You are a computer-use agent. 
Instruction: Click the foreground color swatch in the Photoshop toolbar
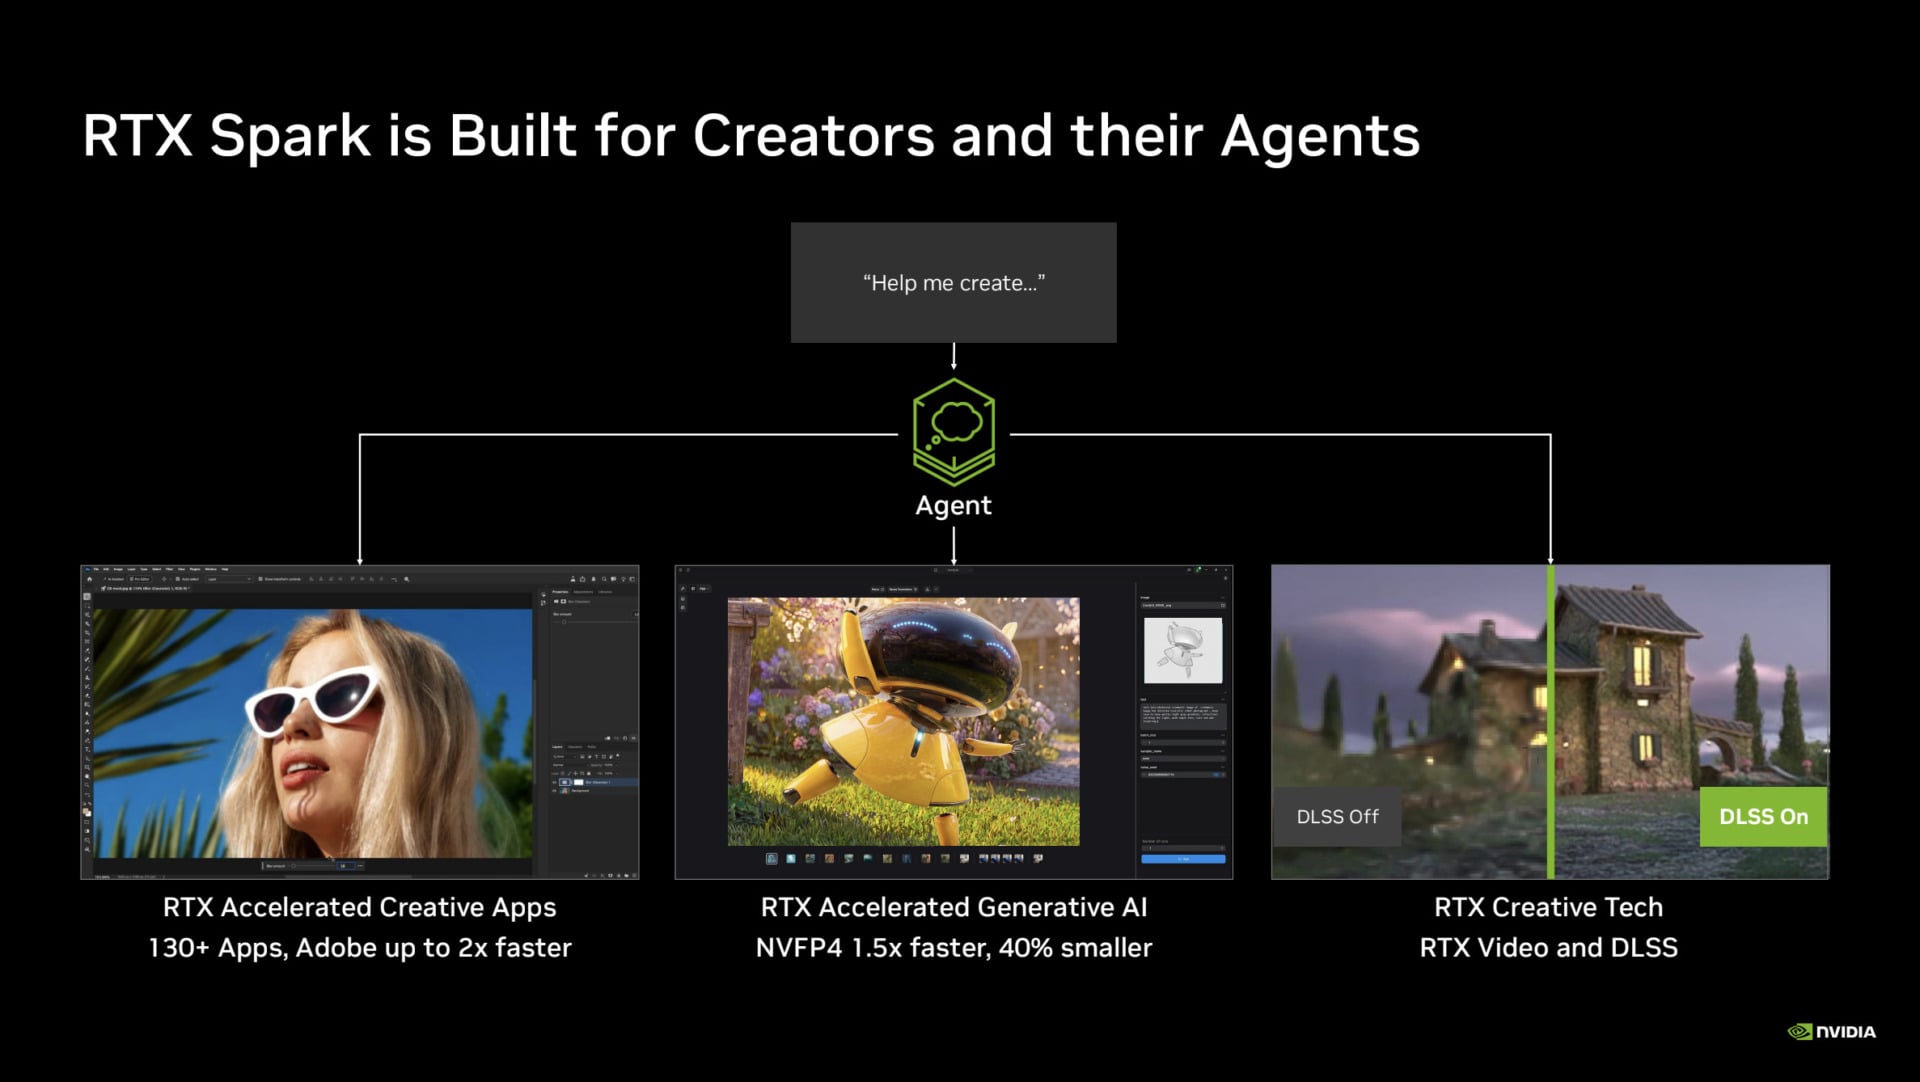(85, 810)
